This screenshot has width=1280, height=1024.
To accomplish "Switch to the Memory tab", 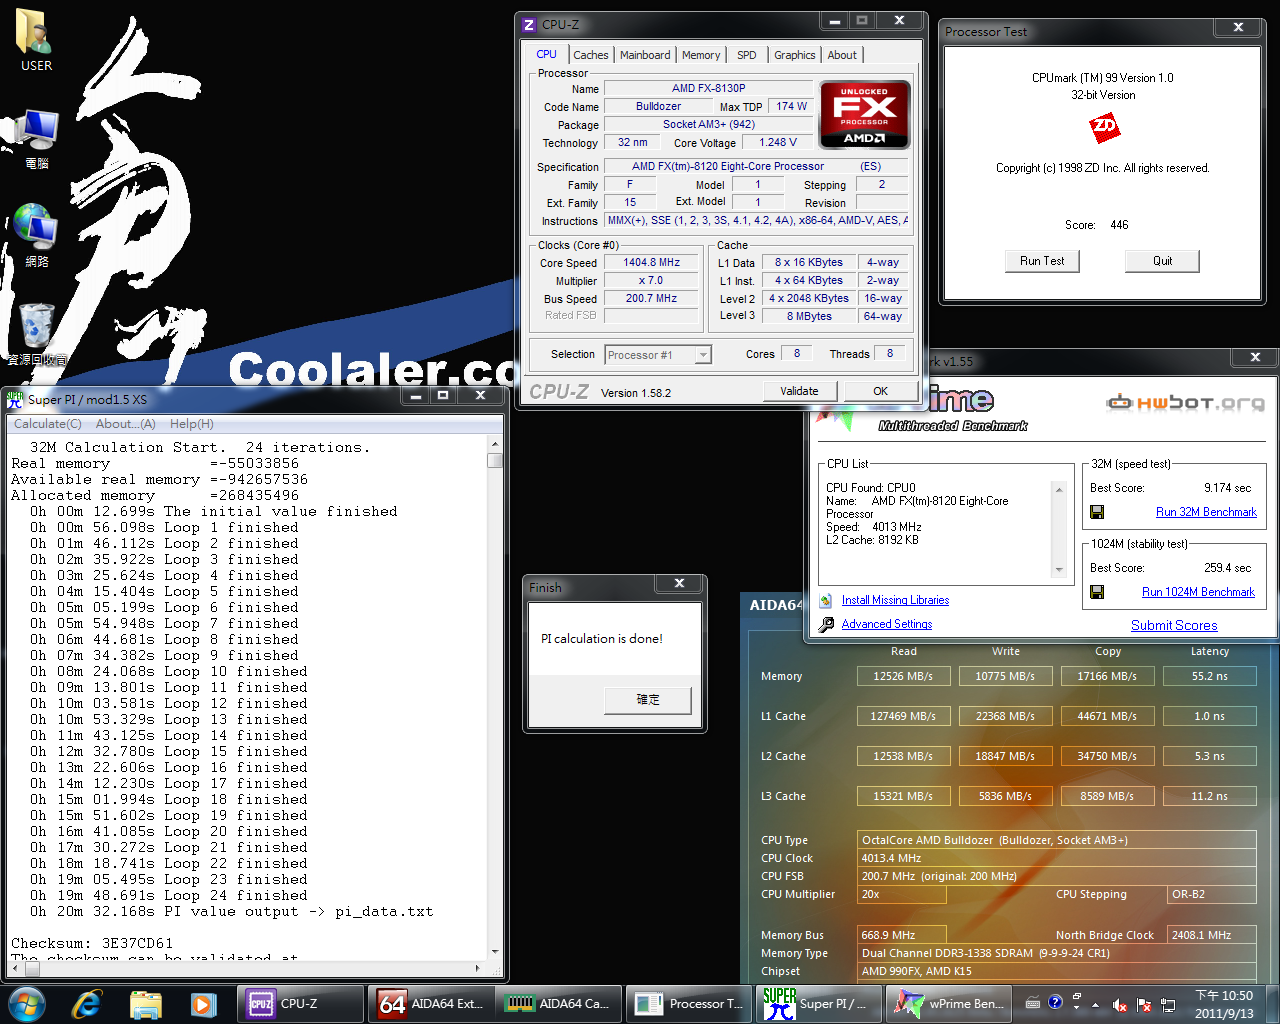I will (x=701, y=55).
